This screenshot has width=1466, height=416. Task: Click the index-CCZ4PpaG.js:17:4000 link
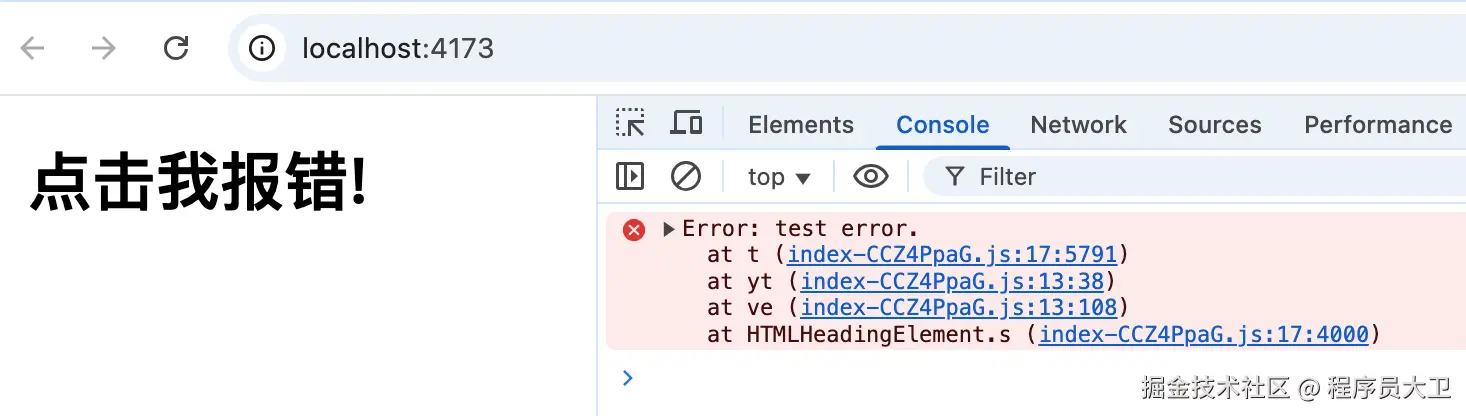(x=1204, y=334)
